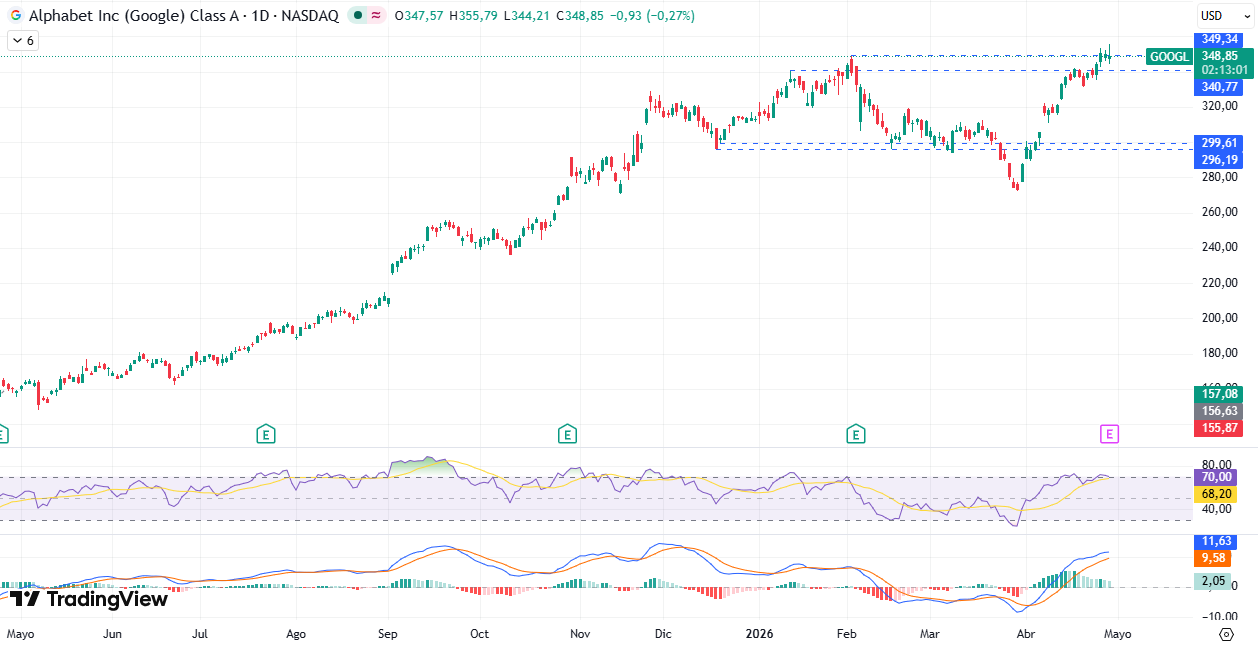Select the 299,61 horizontal line price label
The width and height of the screenshot is (1258, 647).
pyautogui.click(x=1220, y=143)
